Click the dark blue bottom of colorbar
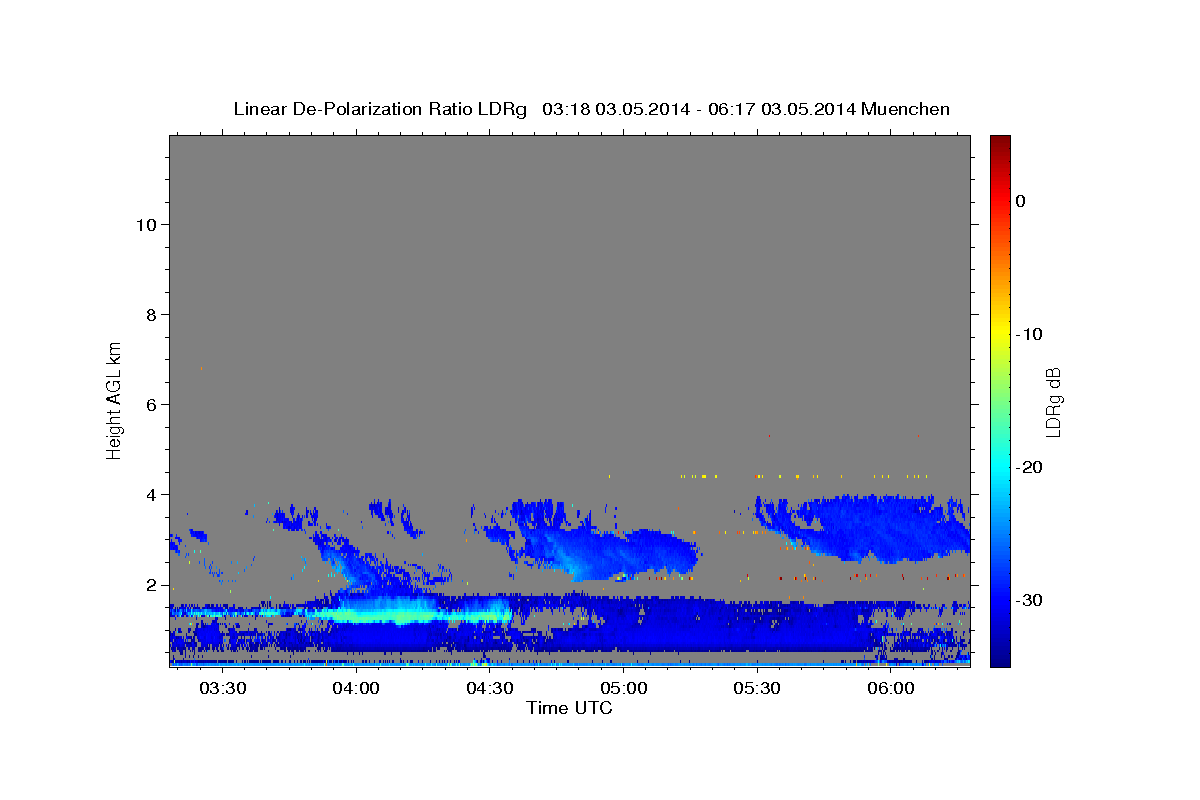Image resolution: width=1200 pixels, height=800 pixels. [x=1000, y=658]
